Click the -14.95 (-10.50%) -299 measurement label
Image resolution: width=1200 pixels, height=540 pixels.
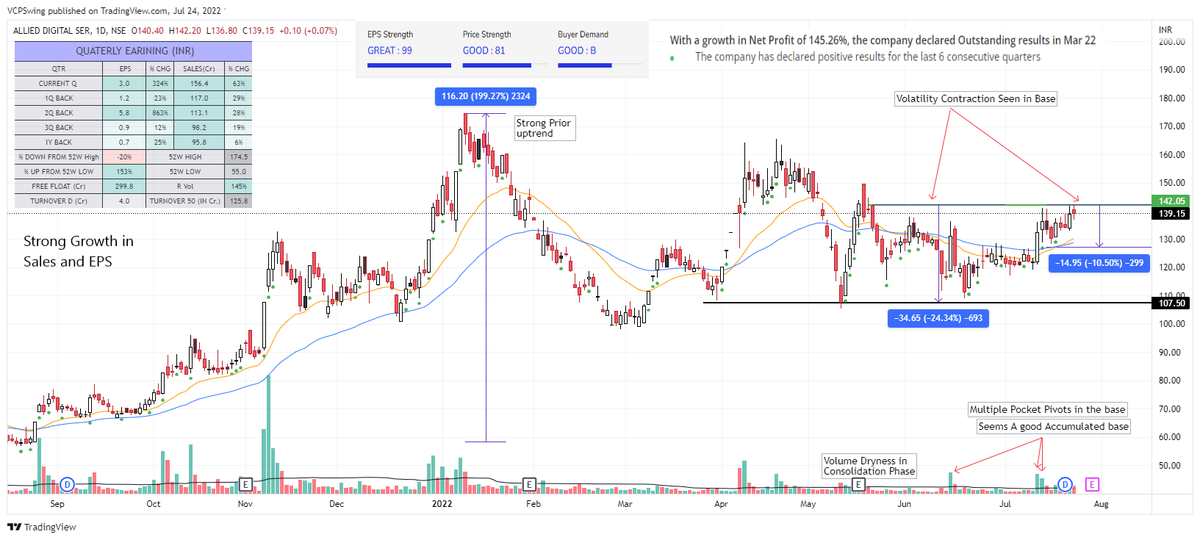1098,264
